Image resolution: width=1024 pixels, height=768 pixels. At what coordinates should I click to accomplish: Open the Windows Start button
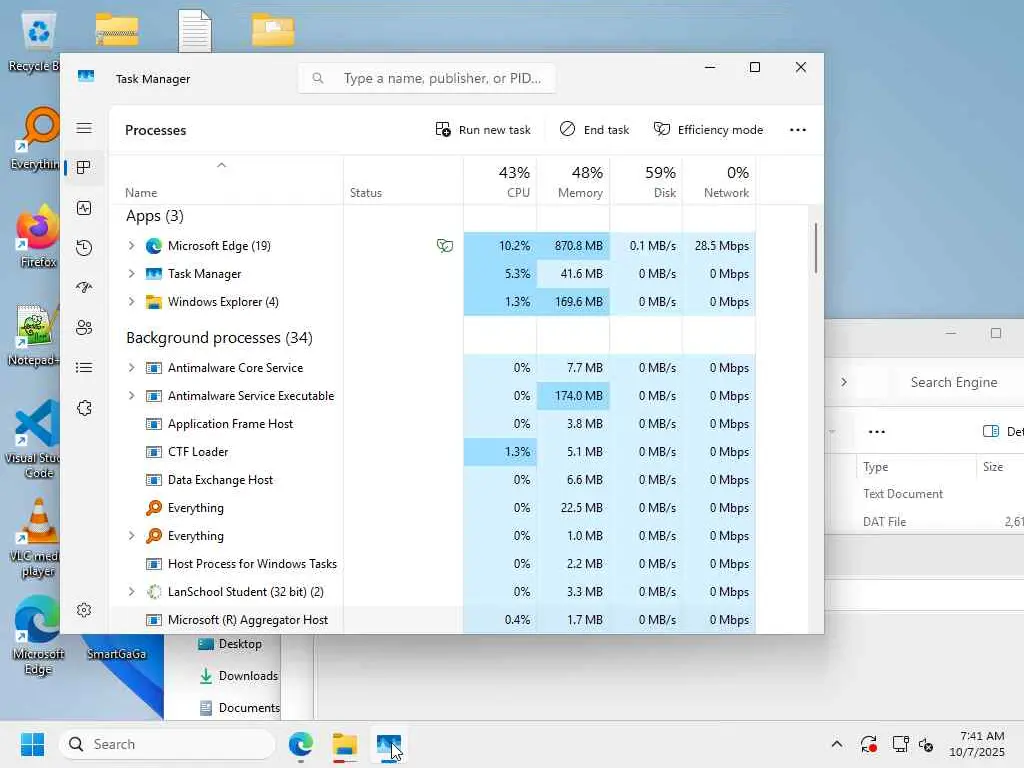(32, 744)
